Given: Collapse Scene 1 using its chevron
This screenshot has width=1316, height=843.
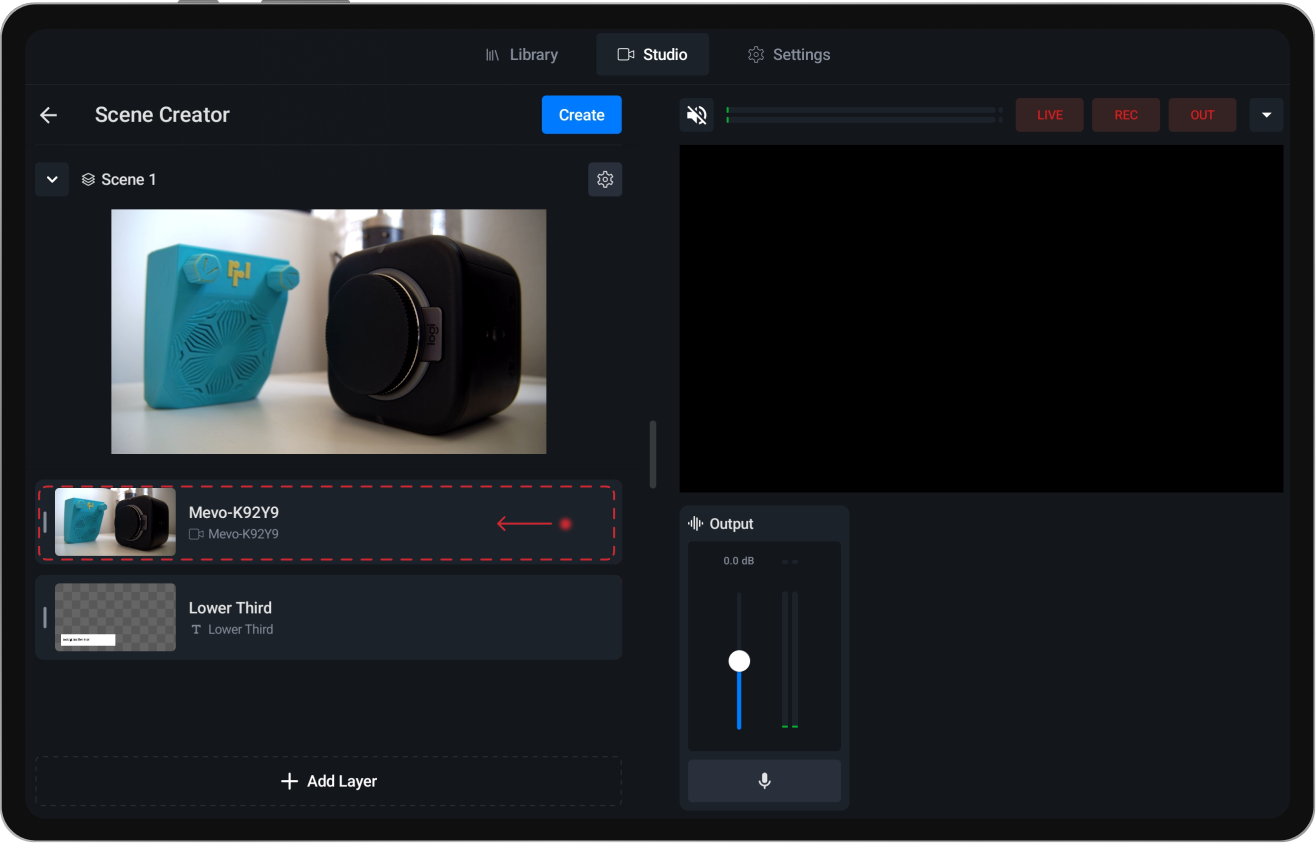Looking at the screenshot, I should tap(52, 179).
